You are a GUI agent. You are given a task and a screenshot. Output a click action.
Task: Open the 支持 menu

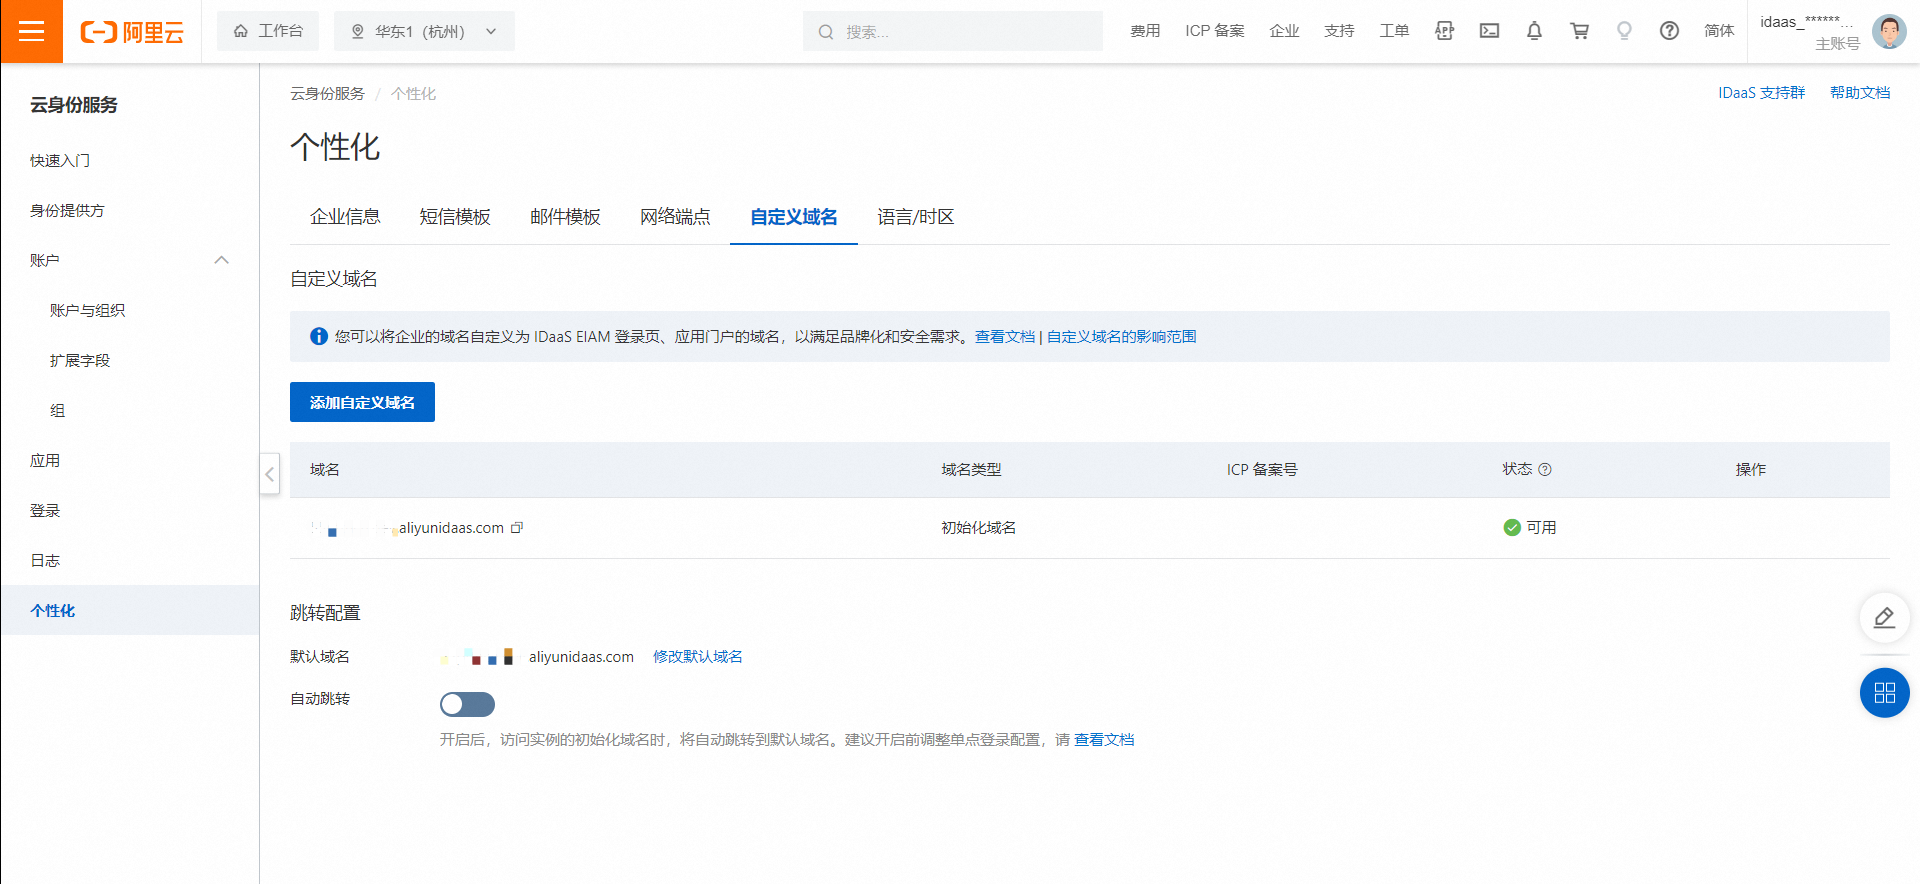click(1339, 31)
